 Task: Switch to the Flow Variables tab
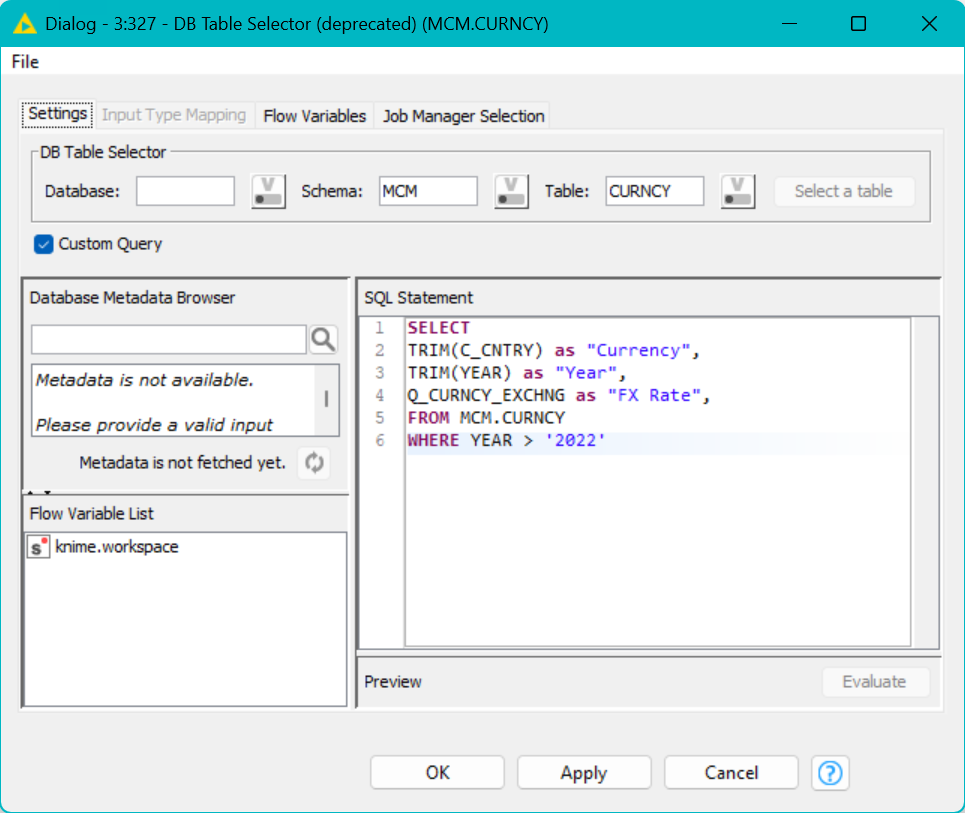click(x=314, y=116)
